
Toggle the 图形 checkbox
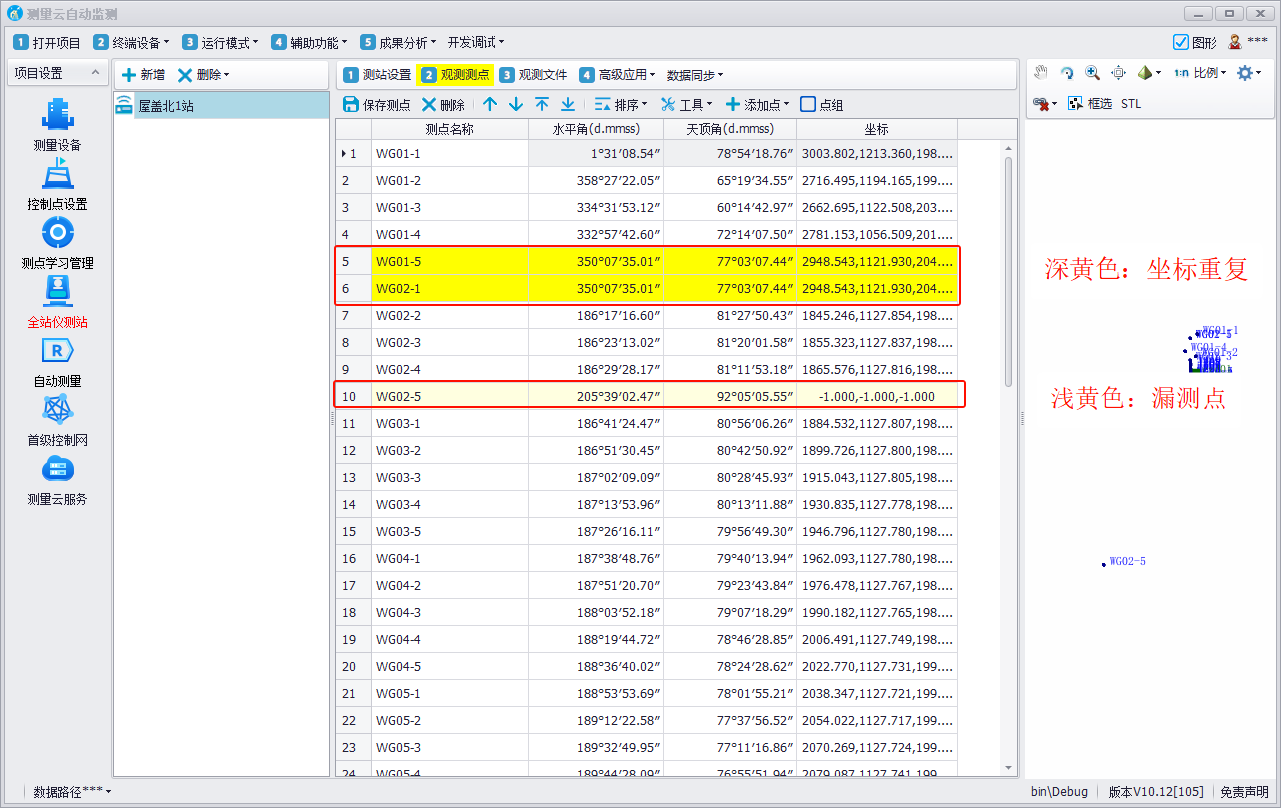[x=1181, y=42]
